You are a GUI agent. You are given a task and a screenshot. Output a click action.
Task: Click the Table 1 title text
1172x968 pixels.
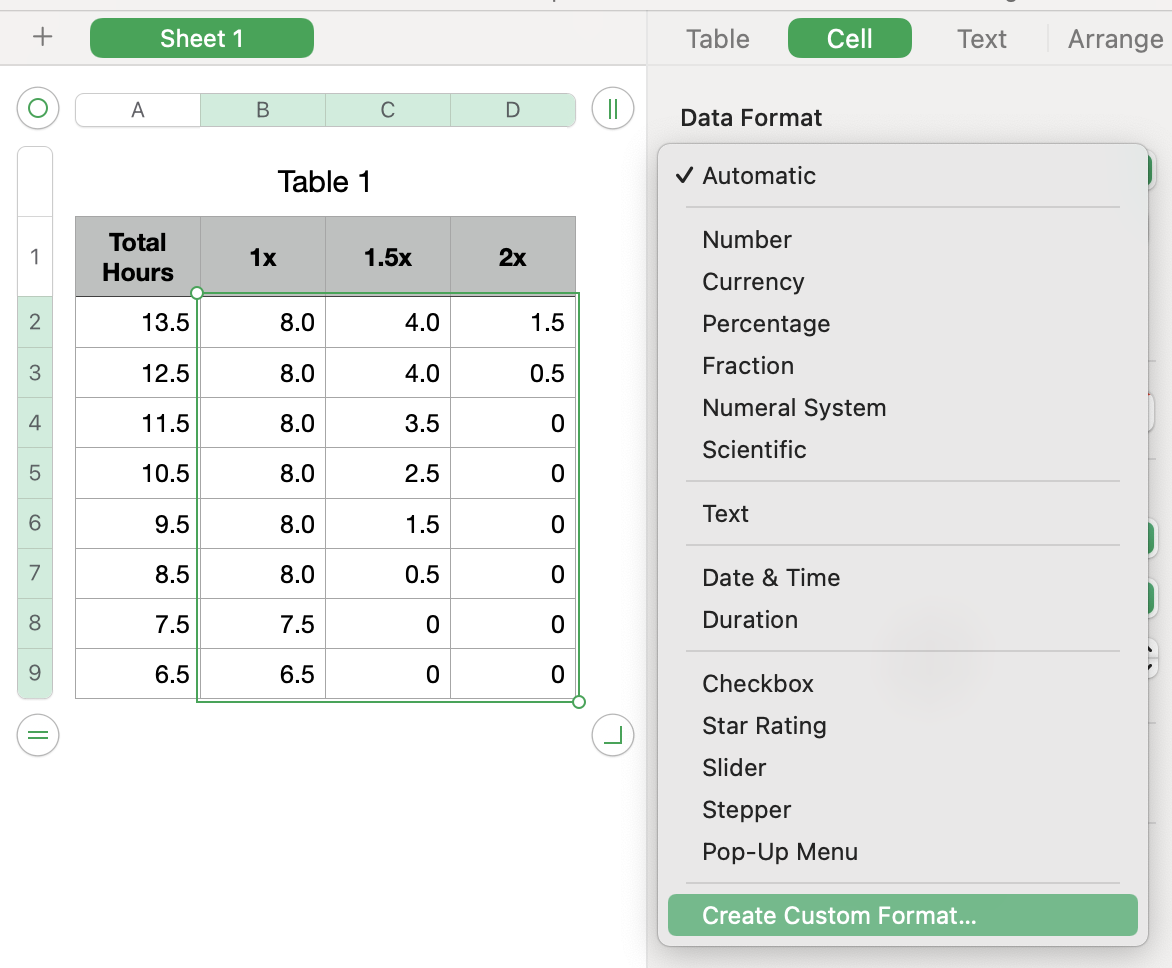pyautogui.click(x=324, y=182)
